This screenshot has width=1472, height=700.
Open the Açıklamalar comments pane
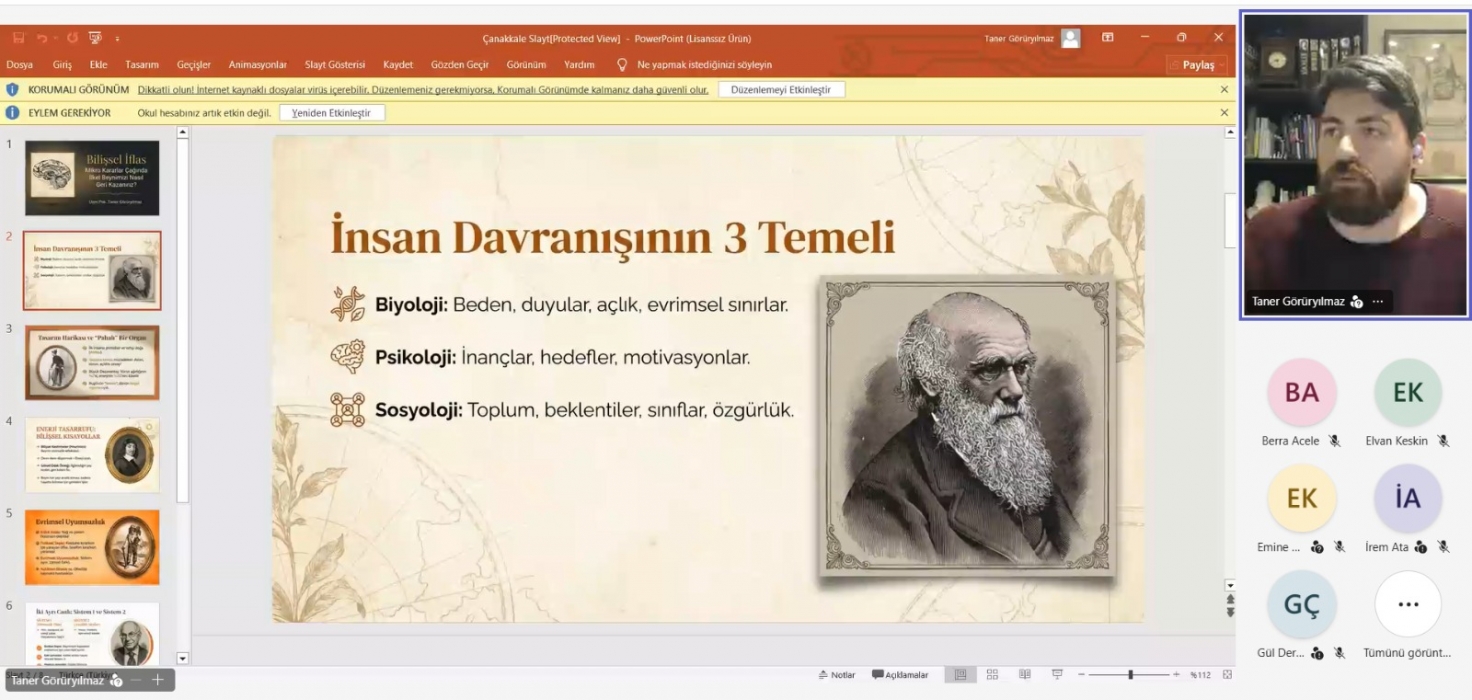900,675
